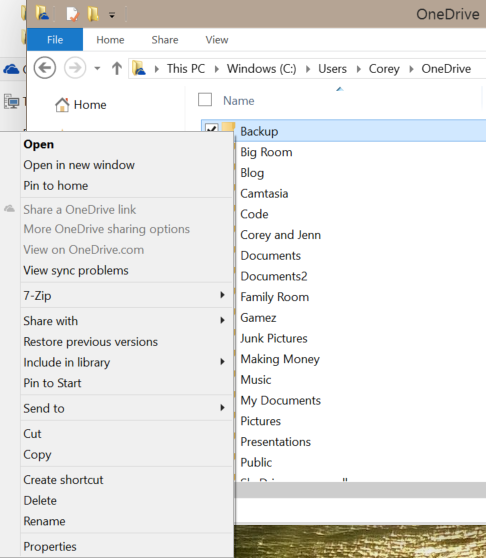Click OneDrive in the address path
The height and width of the screenshot is (558, 486).
[x=446, y=68]
